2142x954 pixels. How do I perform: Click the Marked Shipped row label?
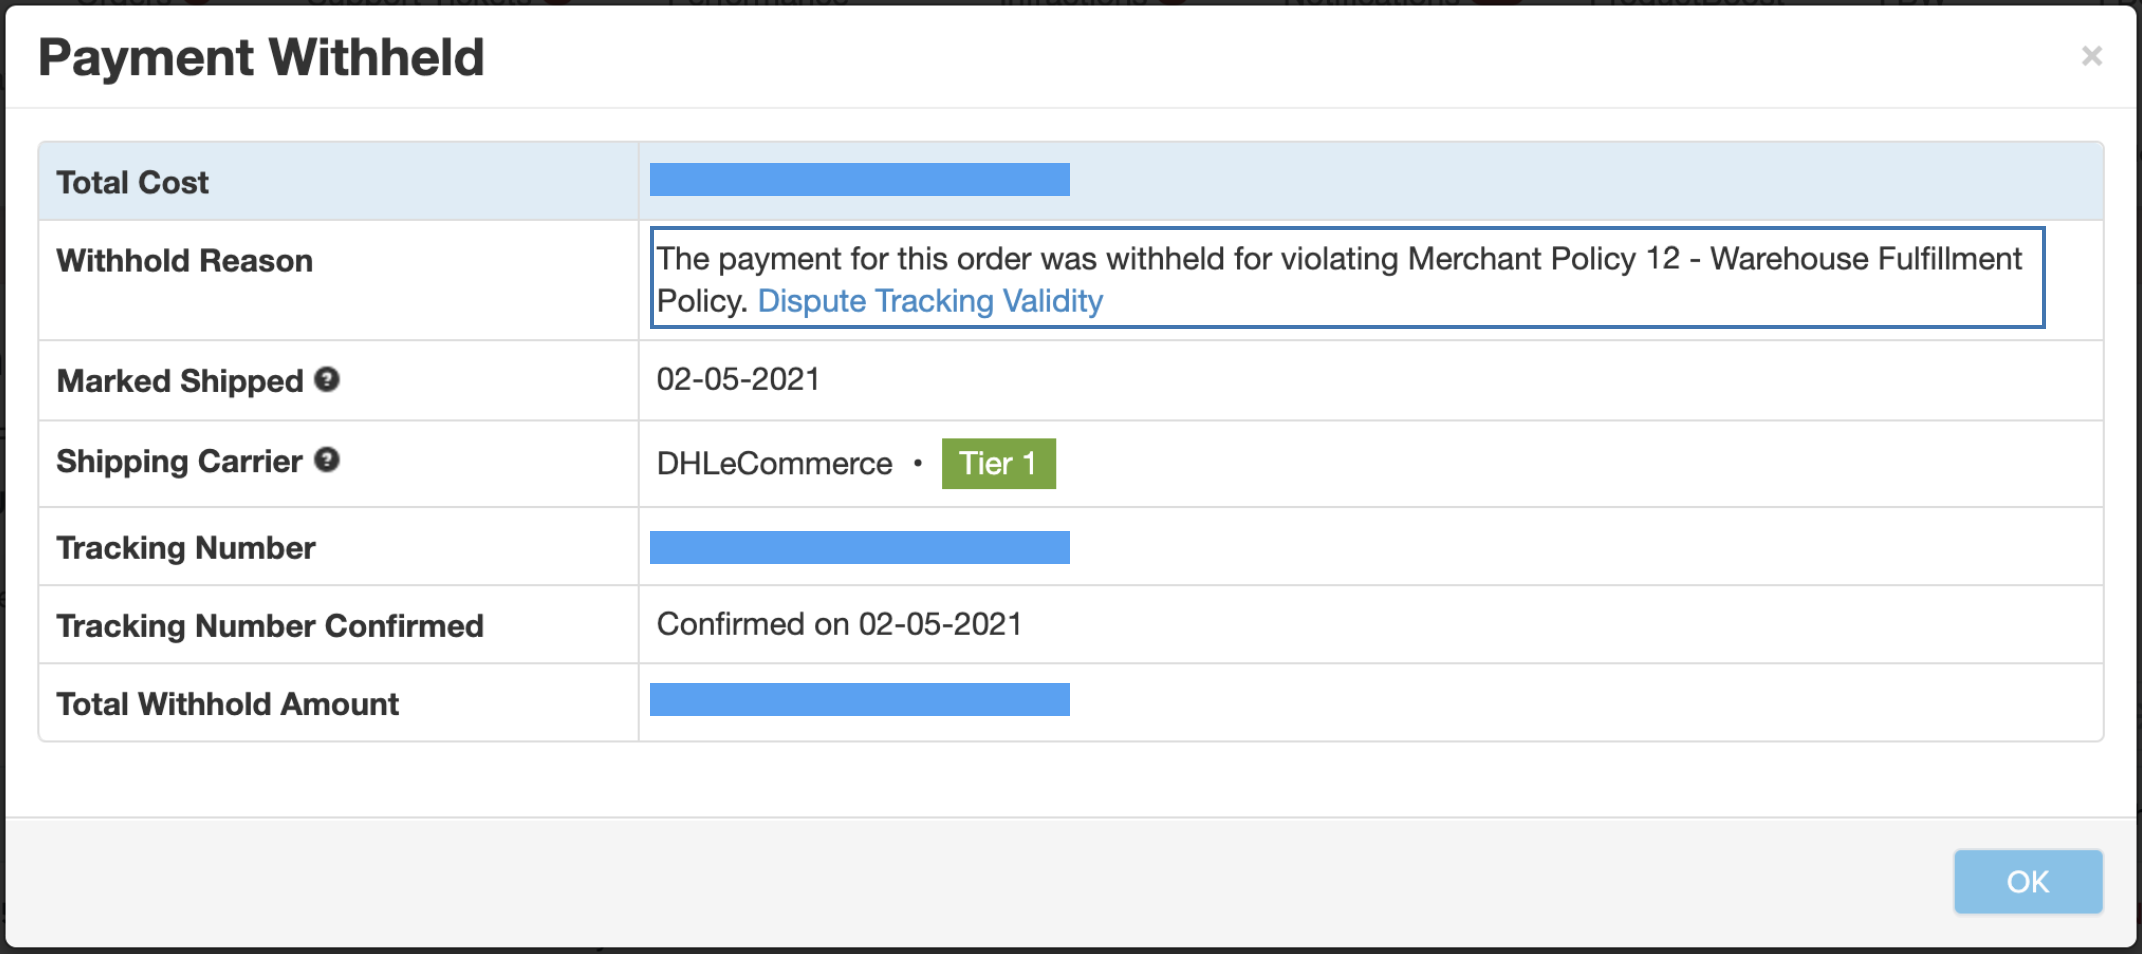click(x=180, y=381)
